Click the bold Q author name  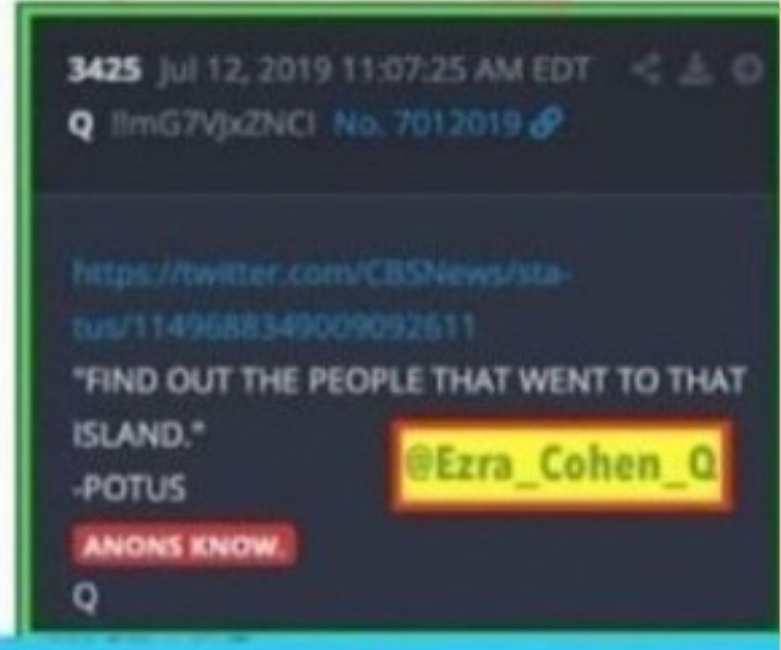[80, 124]
